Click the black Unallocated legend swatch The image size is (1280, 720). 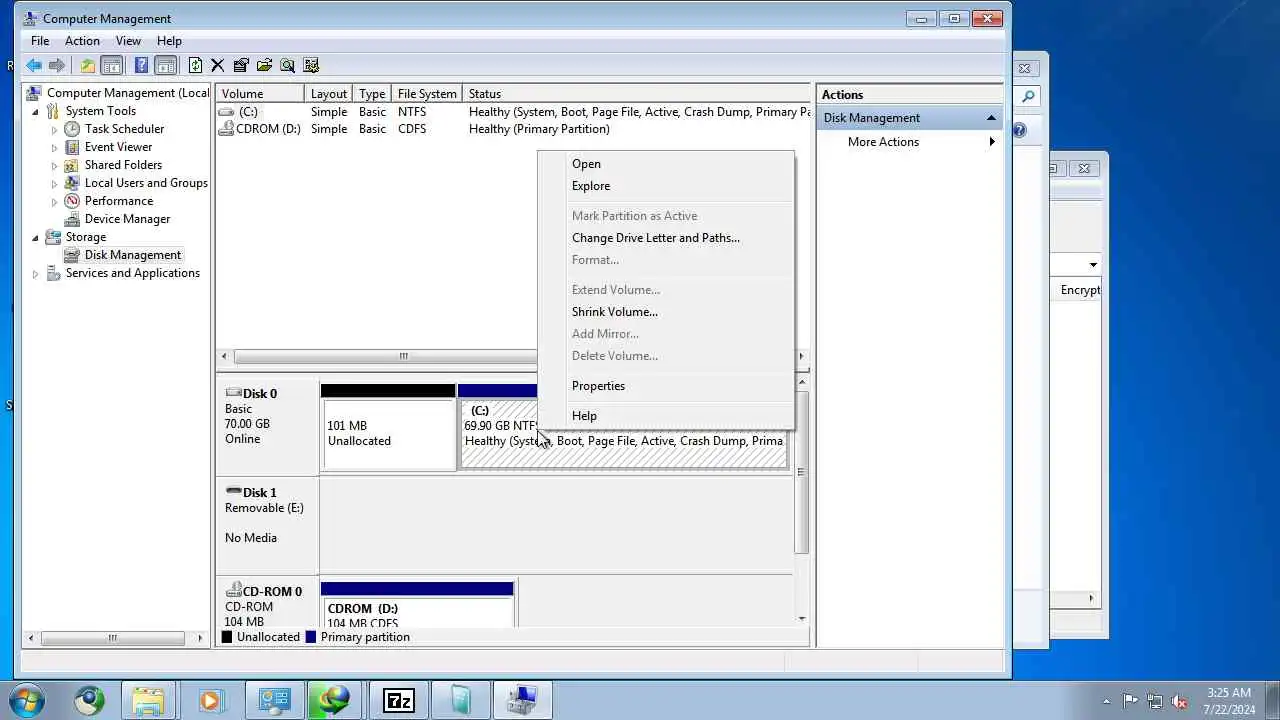point(227,637)
